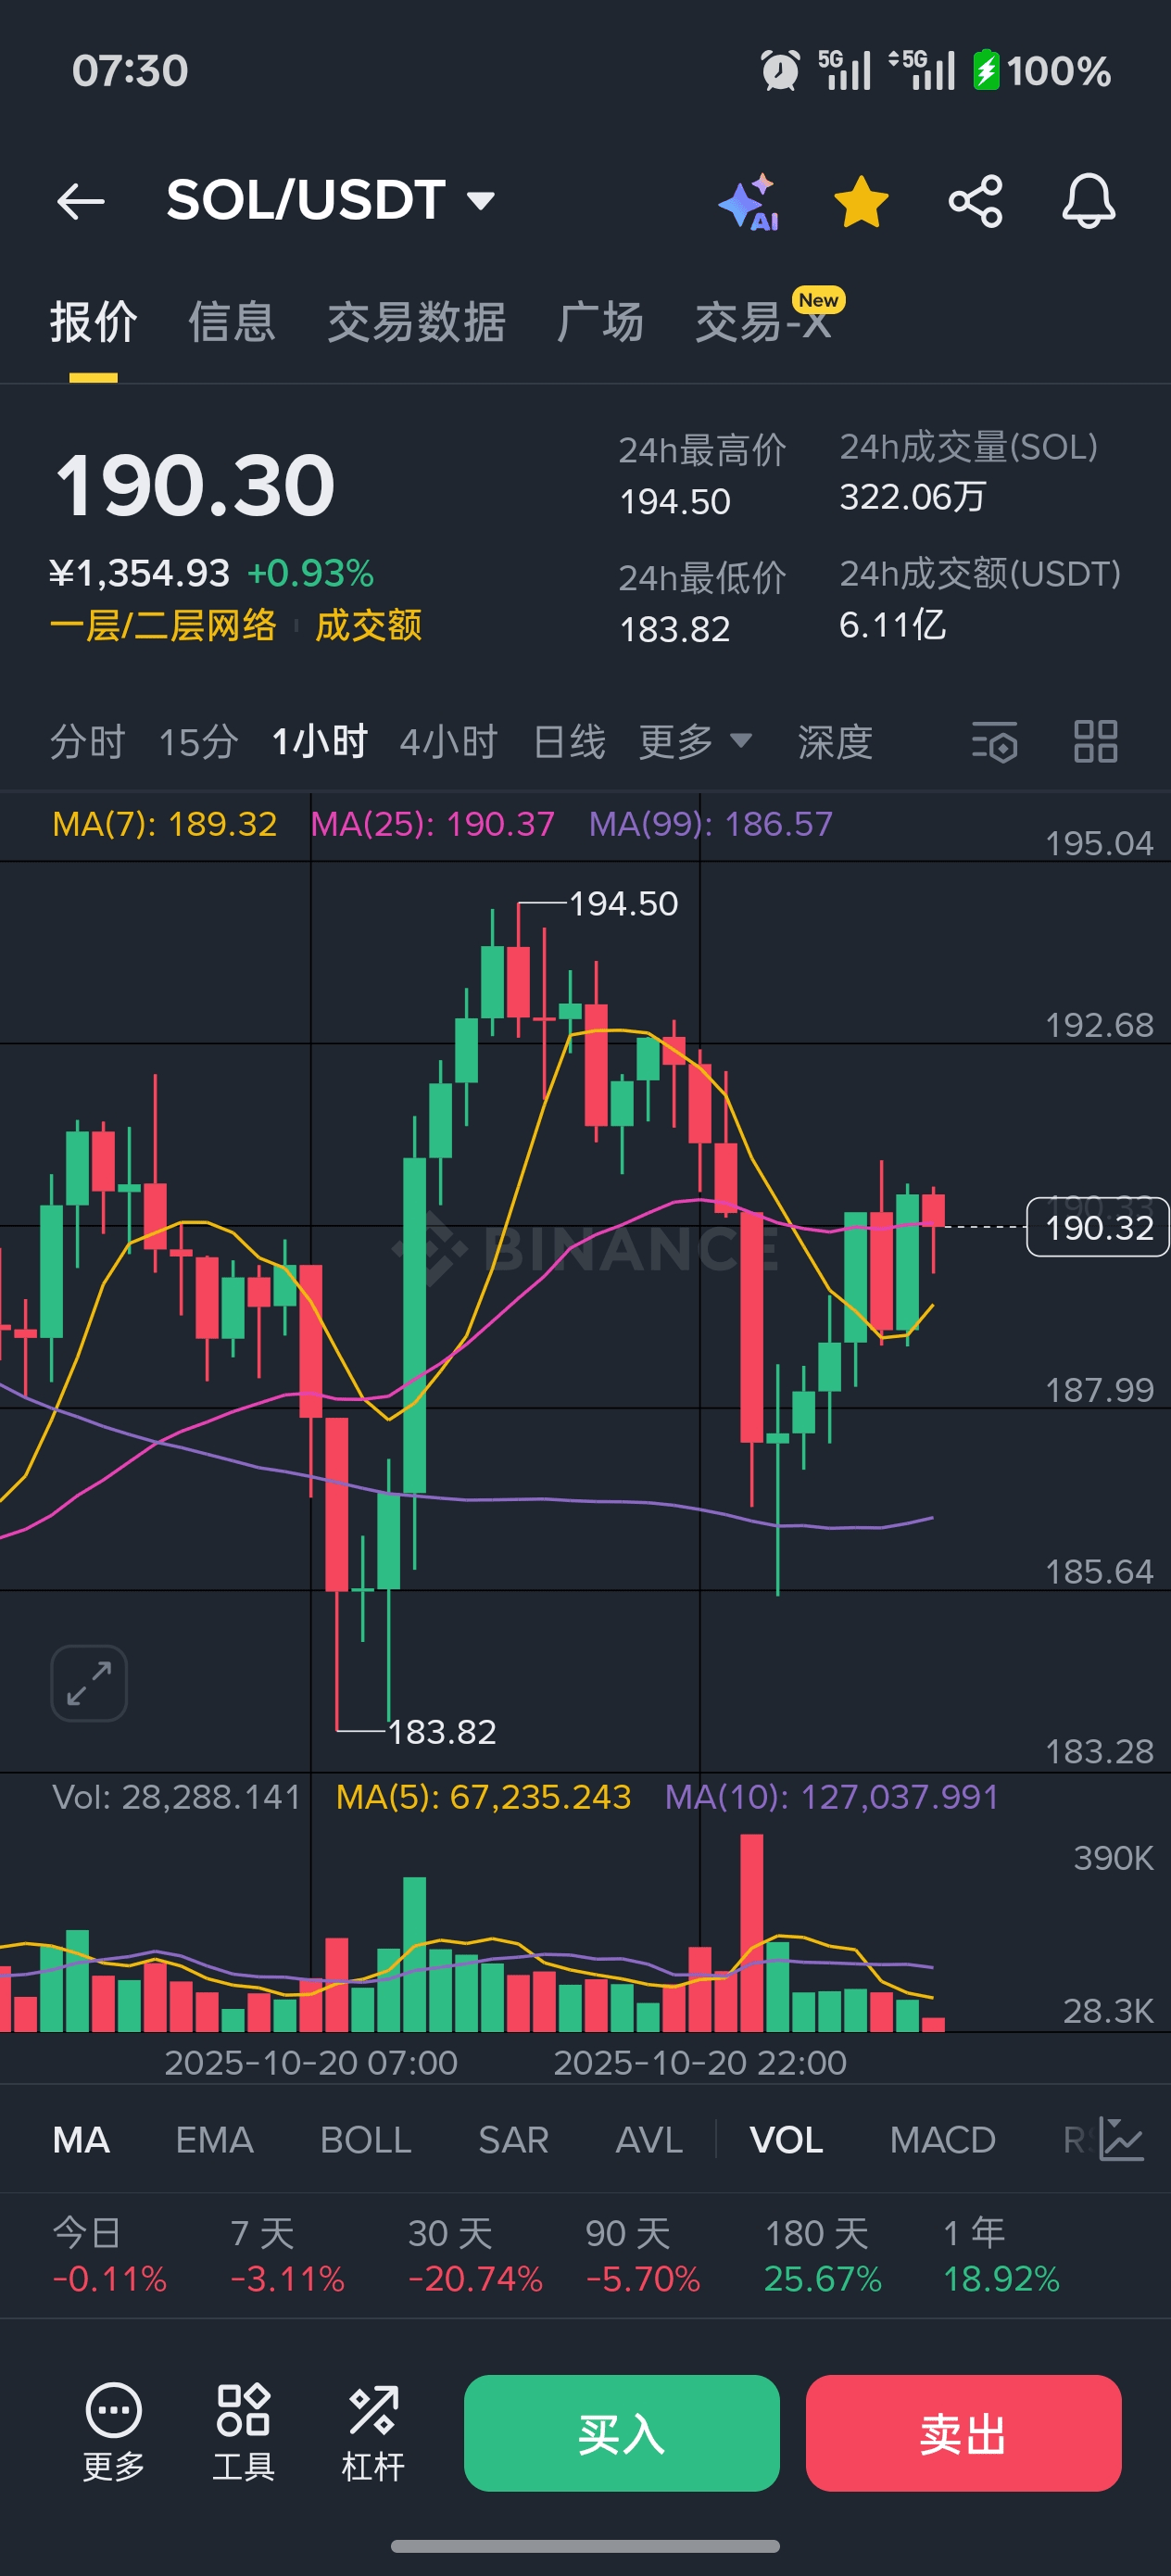
Task: Toggle the BOLL indicator
Action: pyautogui.click(x=365, y=2140)
